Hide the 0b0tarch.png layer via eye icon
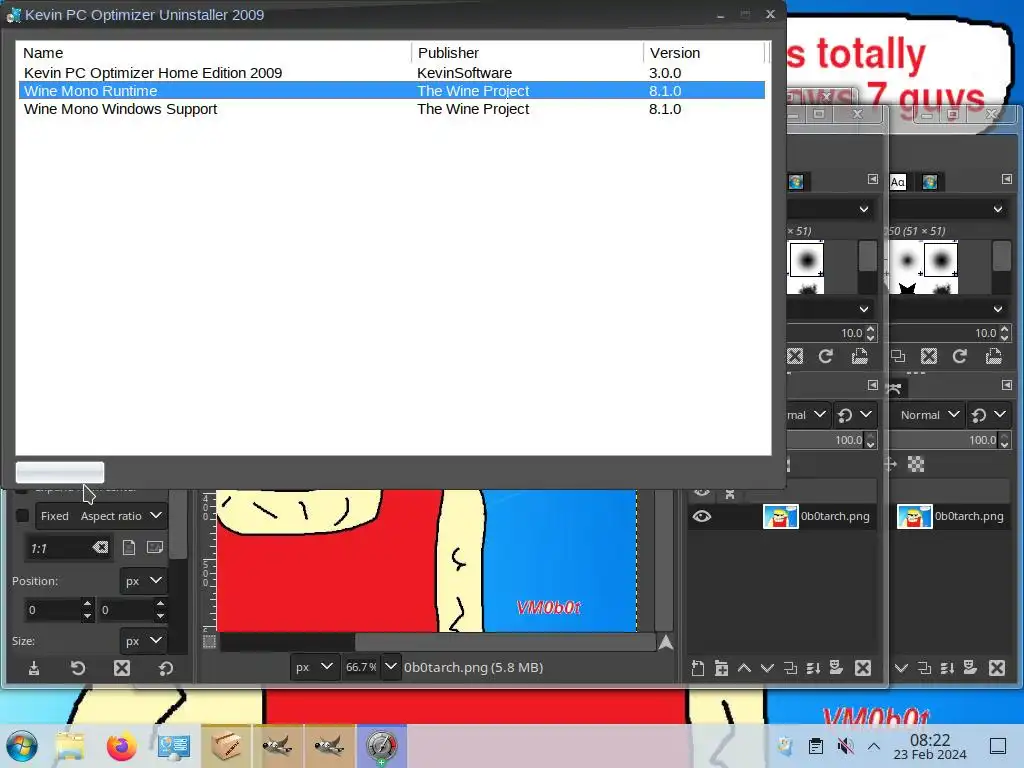The width and height of the screenshot is (1024, 768). click(x=702, y=517)
